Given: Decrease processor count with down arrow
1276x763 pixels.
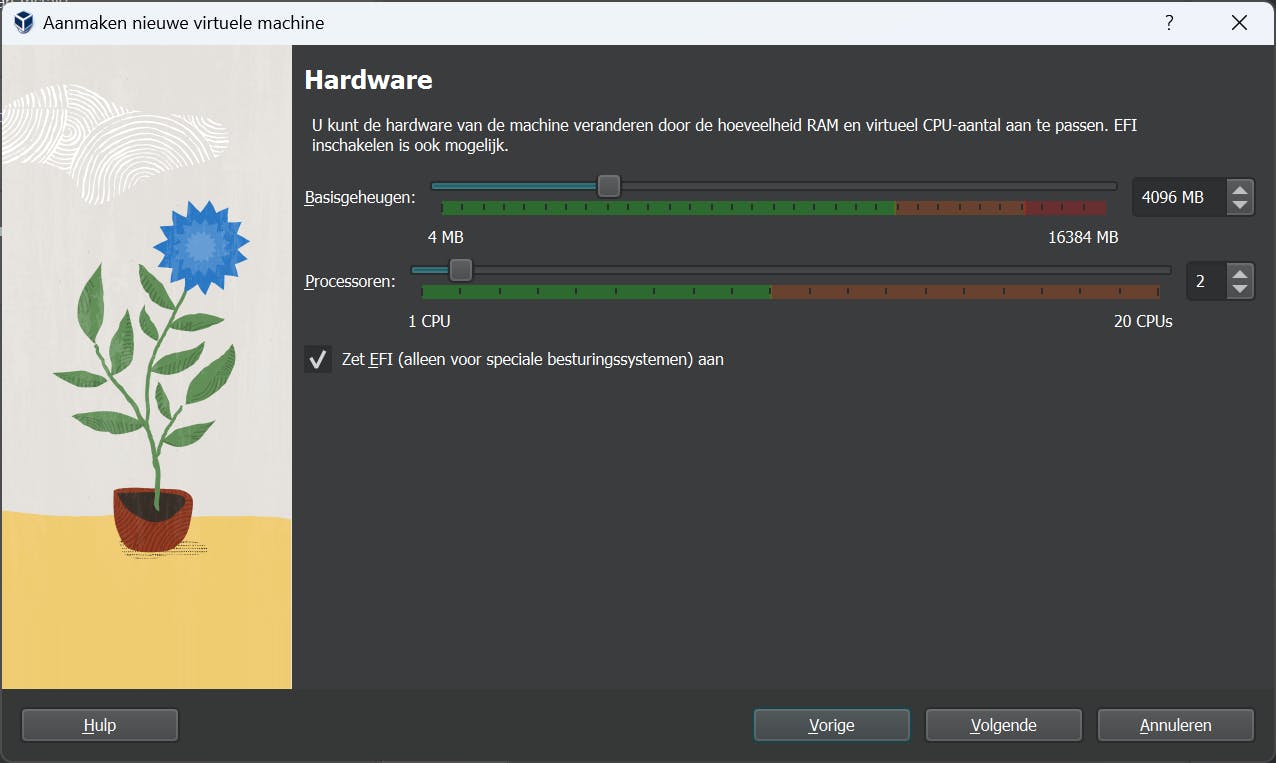Looking at the screenshot, I should tap(1240, 289).
